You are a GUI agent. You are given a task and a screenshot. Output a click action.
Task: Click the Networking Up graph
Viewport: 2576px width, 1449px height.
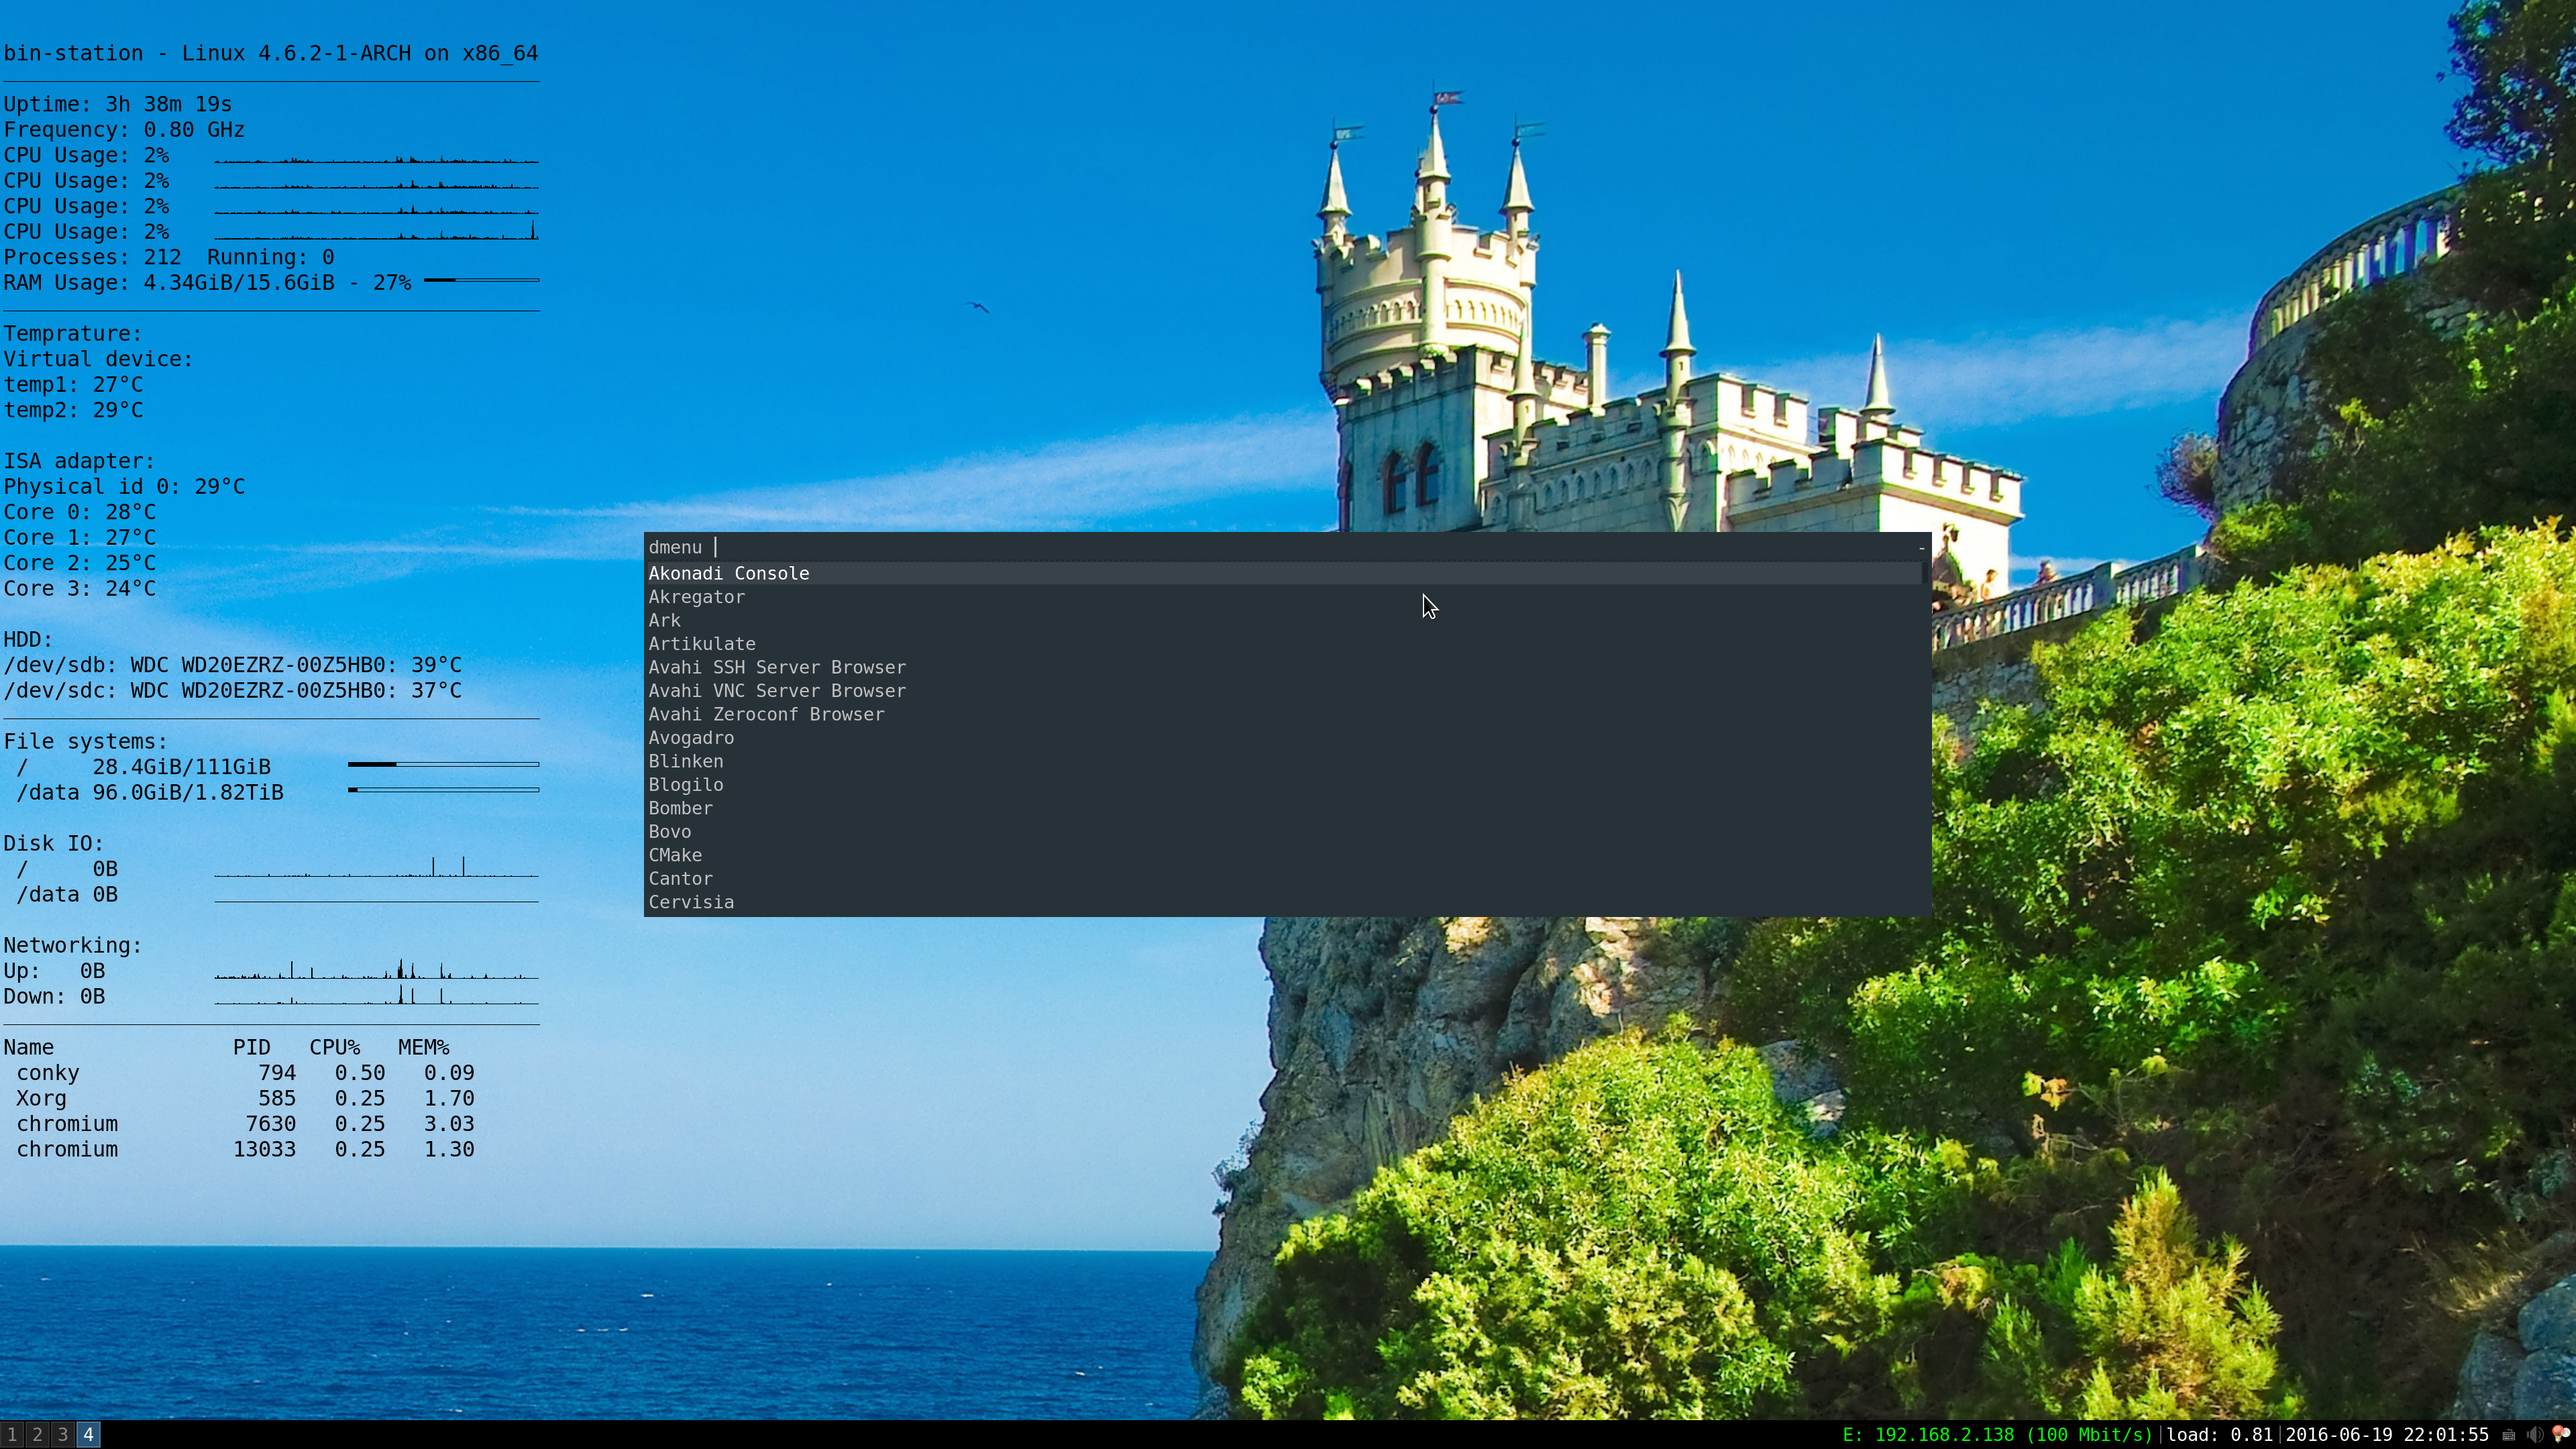point(376,968)
